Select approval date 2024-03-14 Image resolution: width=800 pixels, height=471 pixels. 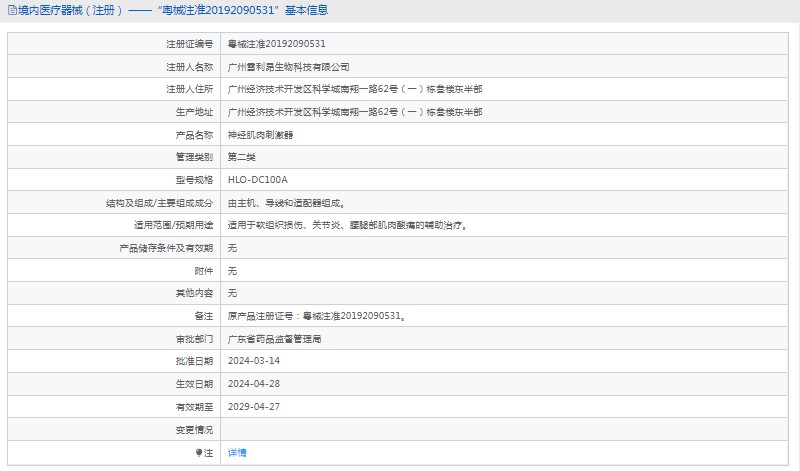tap(254, 361)
